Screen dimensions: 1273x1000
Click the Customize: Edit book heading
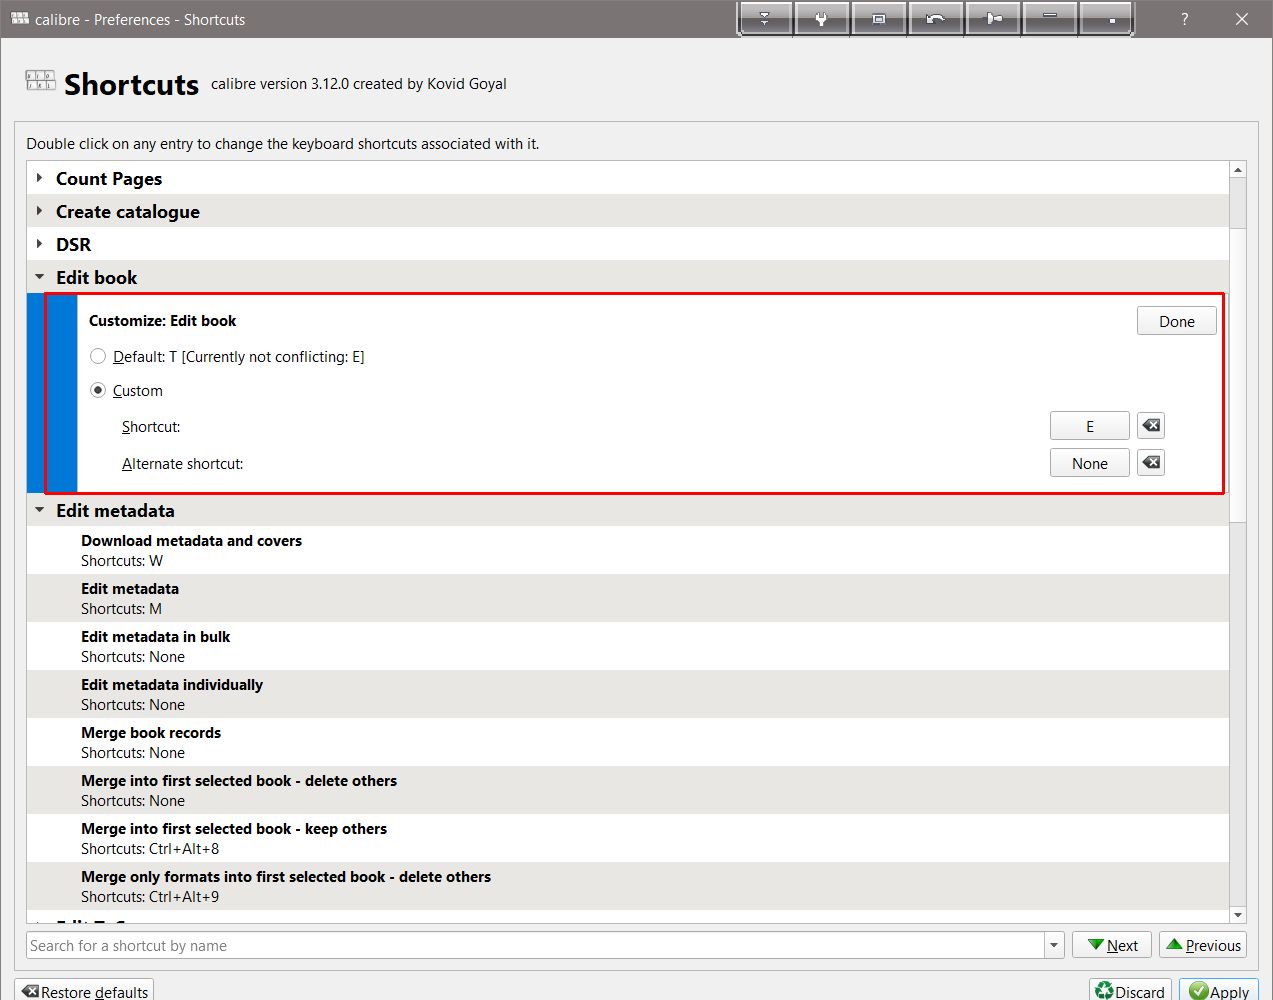click(162, 320)
